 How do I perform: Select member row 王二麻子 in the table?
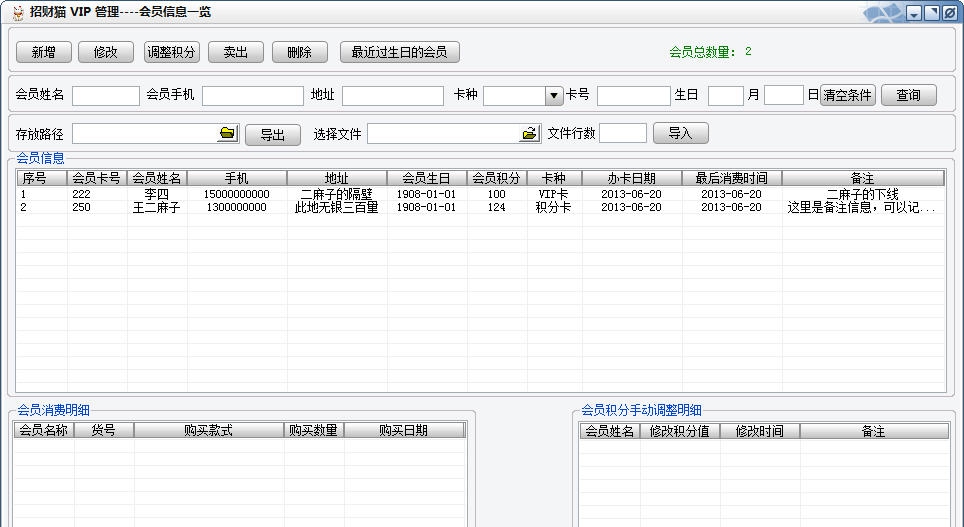157,208
